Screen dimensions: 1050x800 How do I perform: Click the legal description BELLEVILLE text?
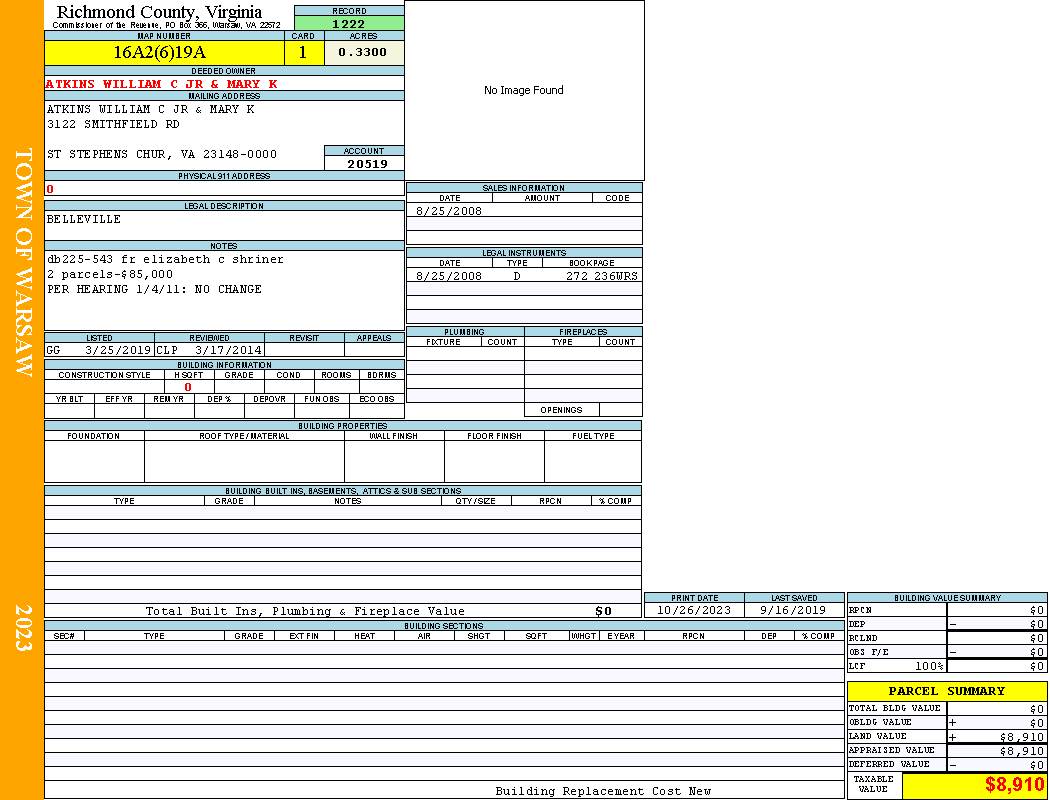tap(84, 219)
